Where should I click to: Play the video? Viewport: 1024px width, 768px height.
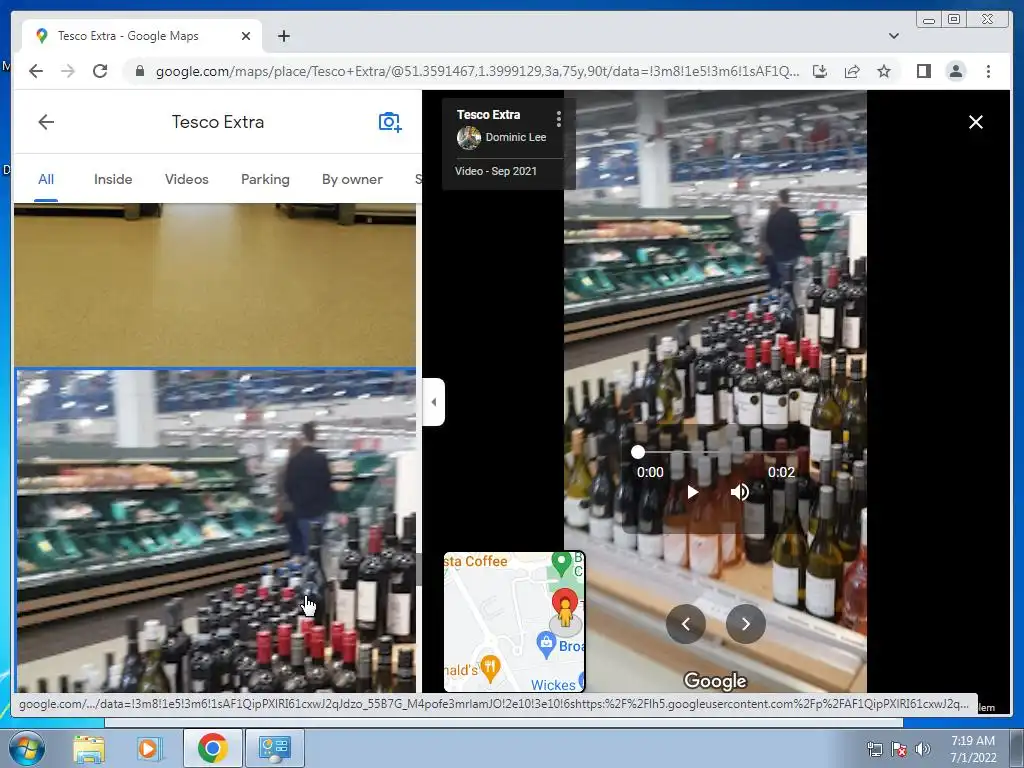[692, 492]
